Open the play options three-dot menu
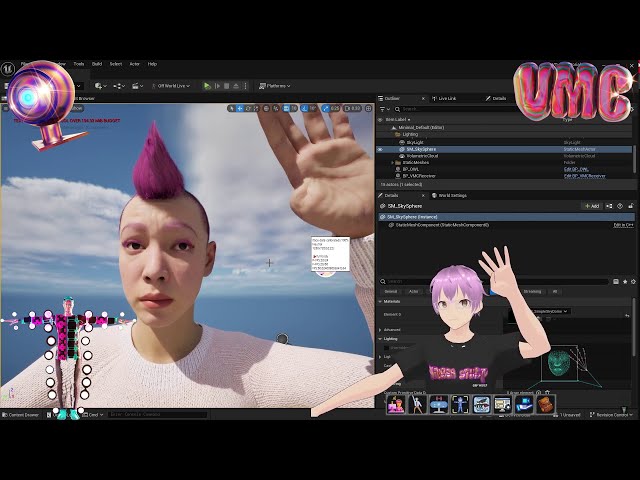 tap(245, 86)
